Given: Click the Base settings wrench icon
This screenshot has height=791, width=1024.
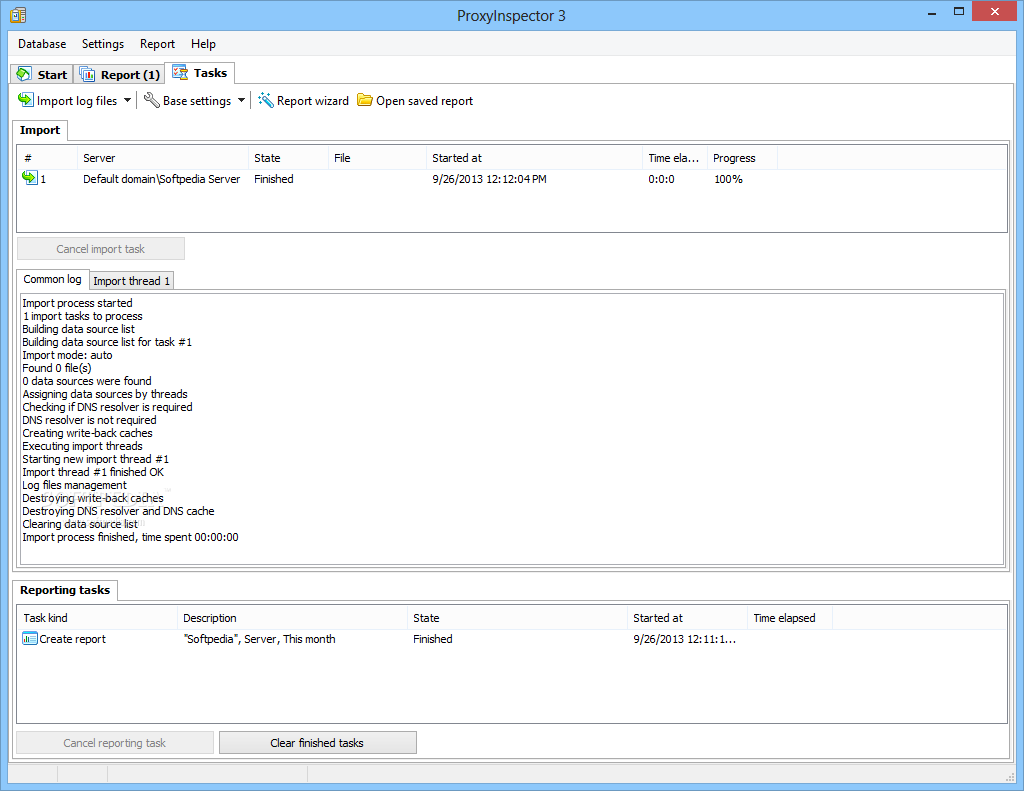Looking at the screenshot, I should pyautogui.click(x=152, y=100).
